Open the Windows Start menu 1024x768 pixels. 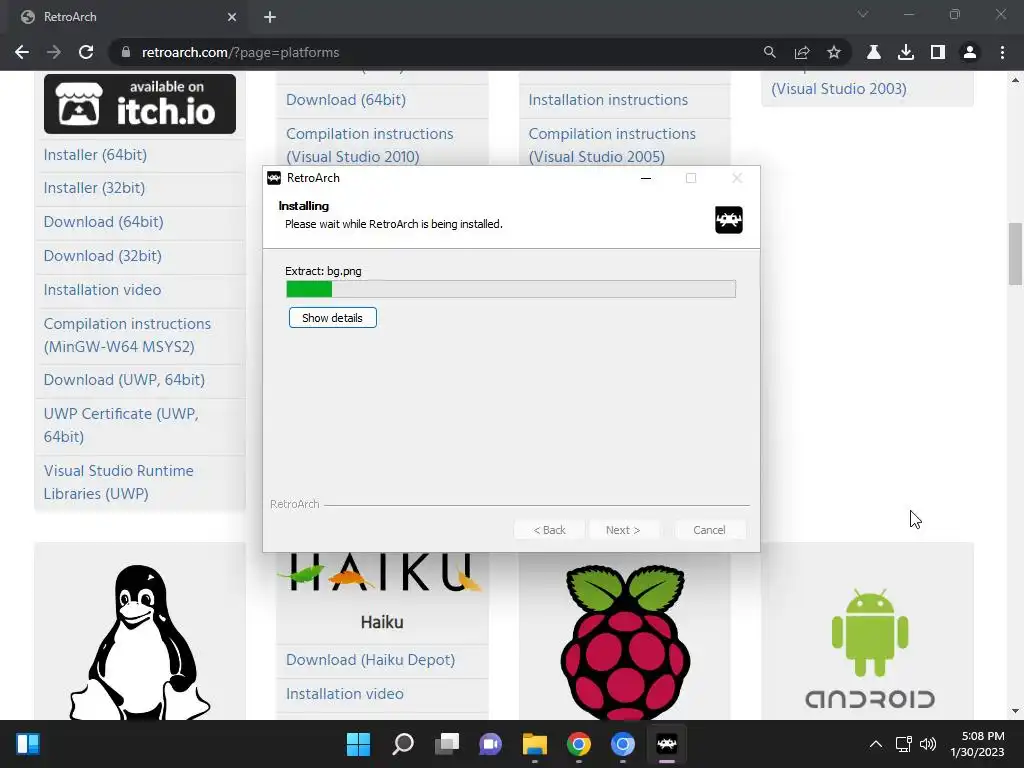click(x=358, y=744)
